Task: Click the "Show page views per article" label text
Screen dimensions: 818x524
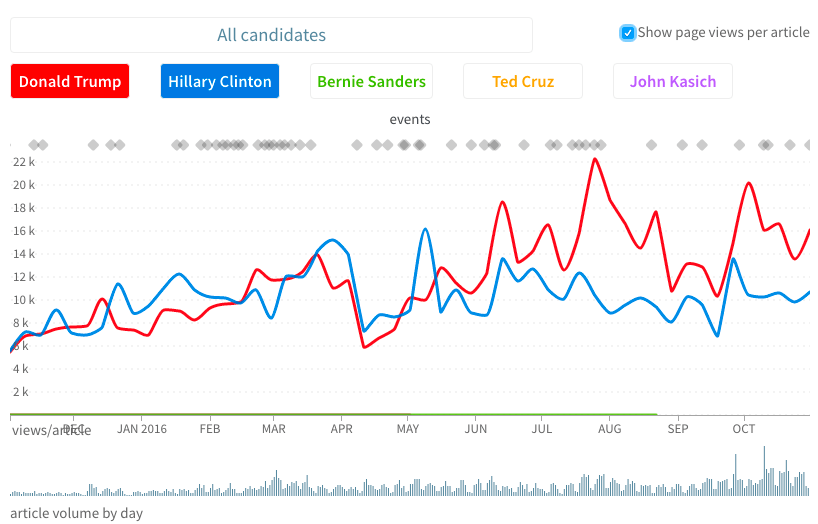Action: 723,32
